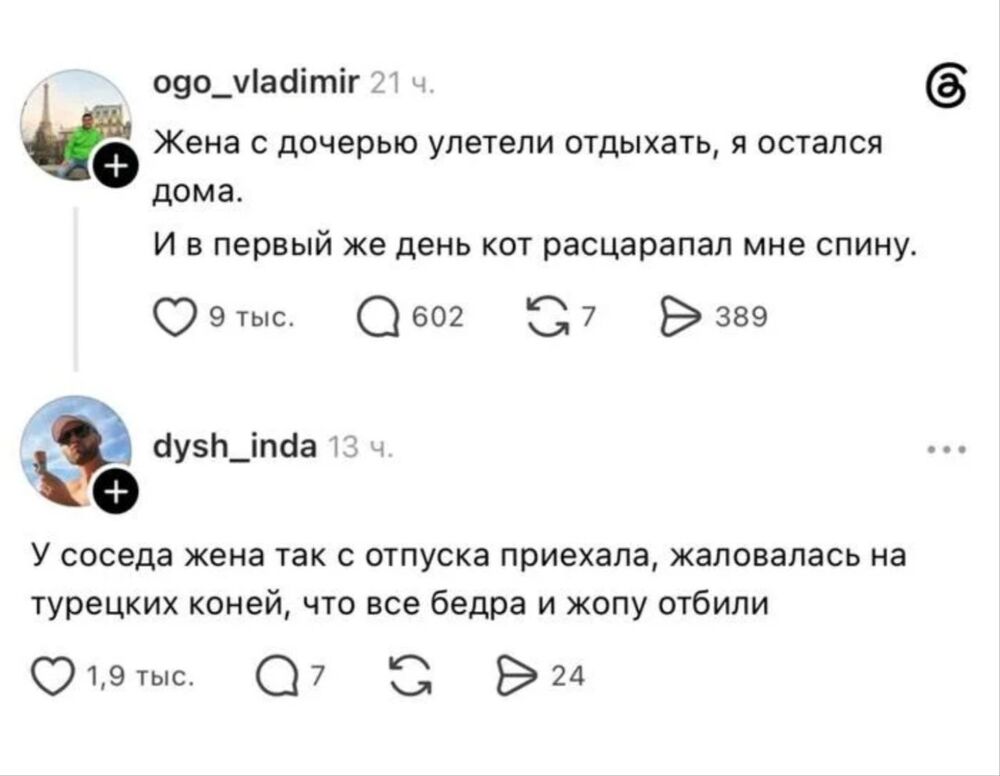Open dysh_inda username profile link
The width and height of the screenshot is (1000, 776).
coord(235,446)
